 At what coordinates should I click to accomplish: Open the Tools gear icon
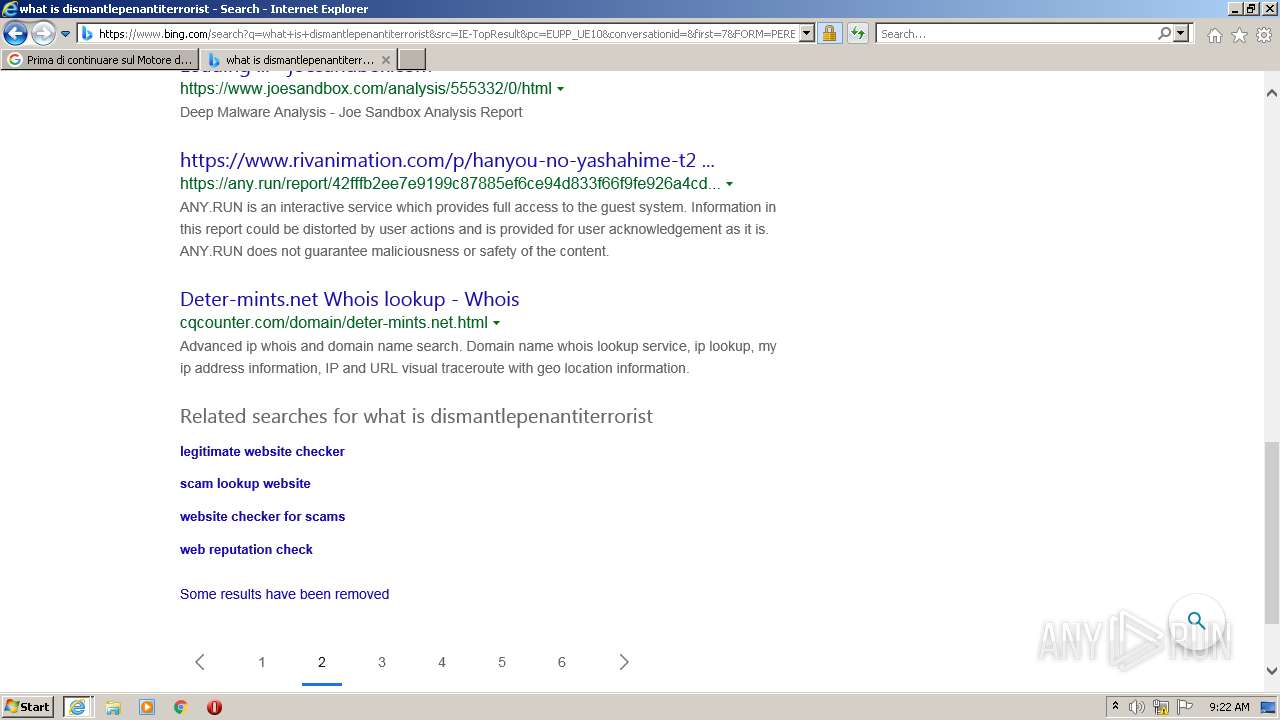1264,35
